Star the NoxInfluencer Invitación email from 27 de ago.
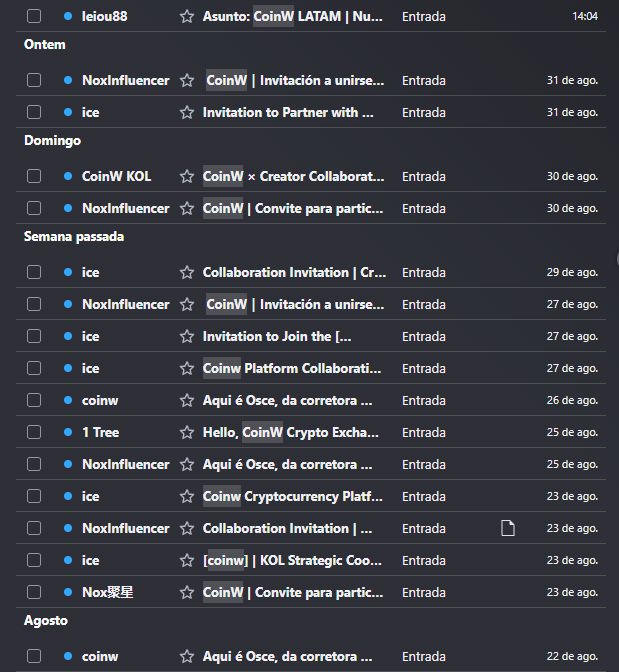 (187, 304)
